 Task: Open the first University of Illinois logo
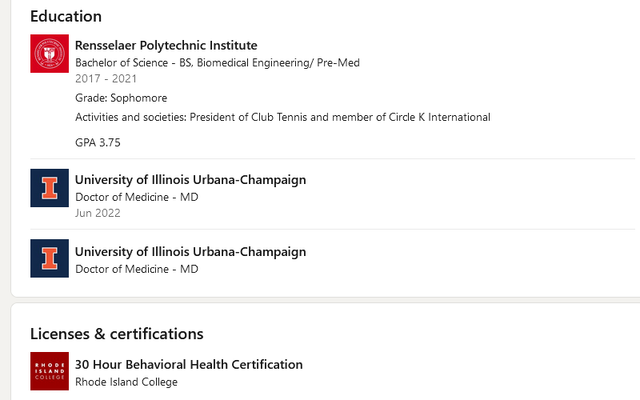[49, 188]
